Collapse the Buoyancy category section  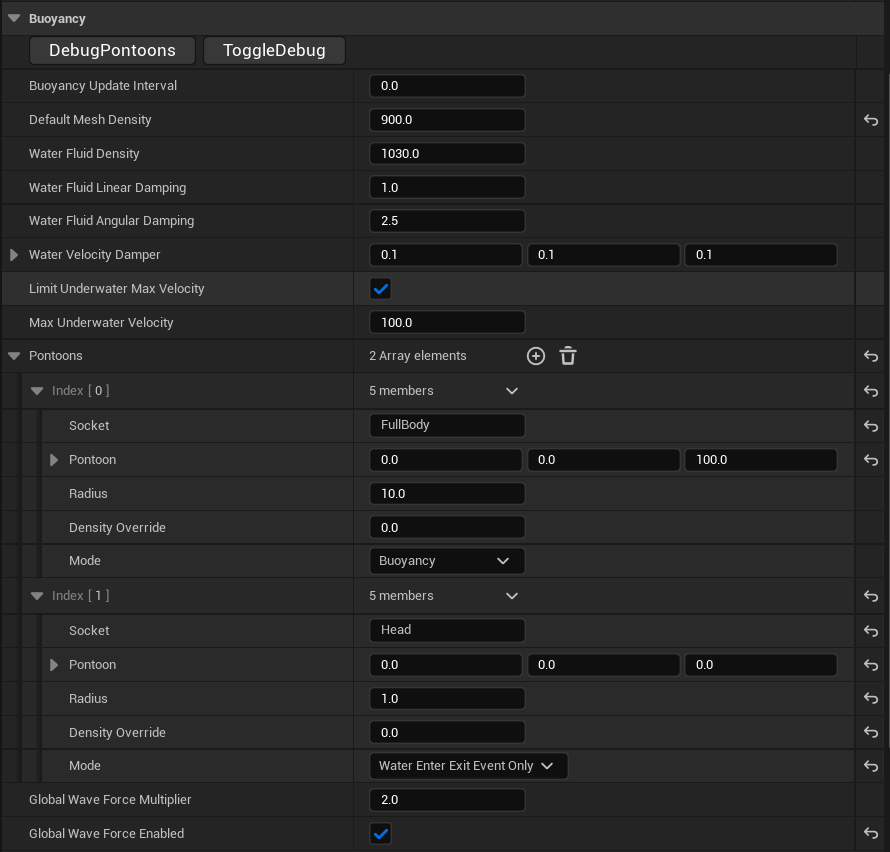[14, 18]
